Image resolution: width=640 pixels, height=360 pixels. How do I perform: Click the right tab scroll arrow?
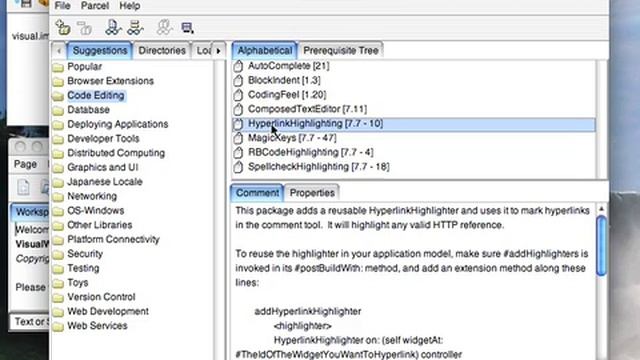tap(218, 51)
